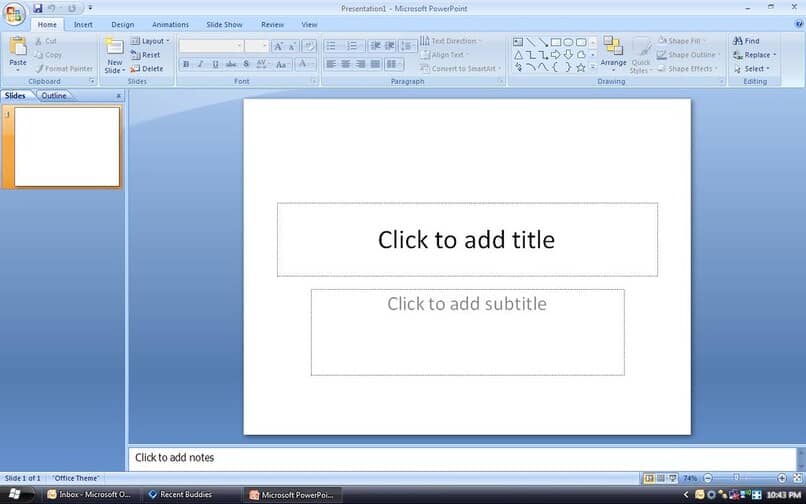Decrease list indent level icon

[x=375, y=47]
